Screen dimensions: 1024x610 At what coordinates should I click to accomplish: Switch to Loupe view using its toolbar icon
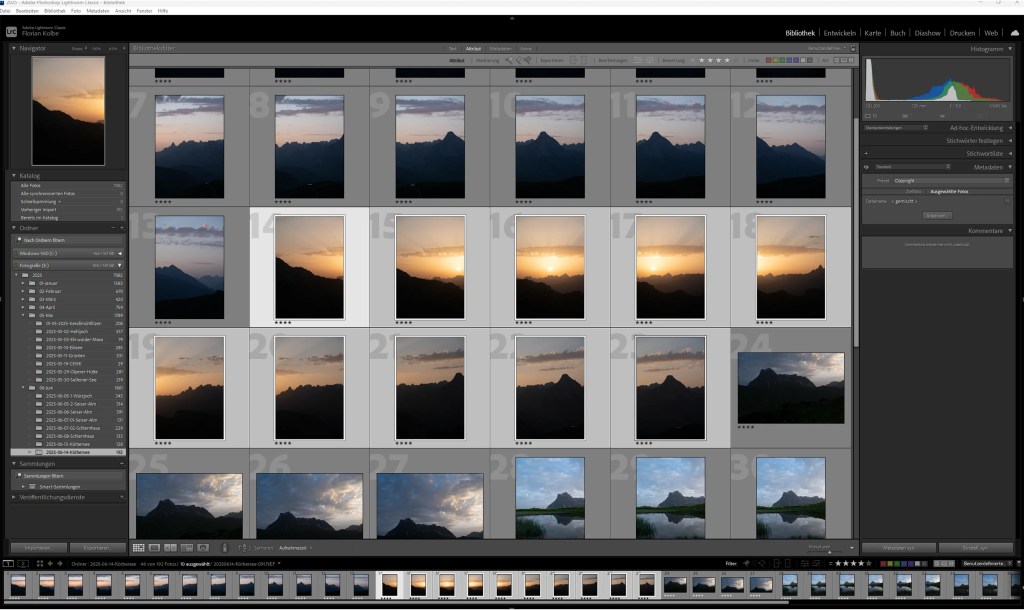coord(152,547)
